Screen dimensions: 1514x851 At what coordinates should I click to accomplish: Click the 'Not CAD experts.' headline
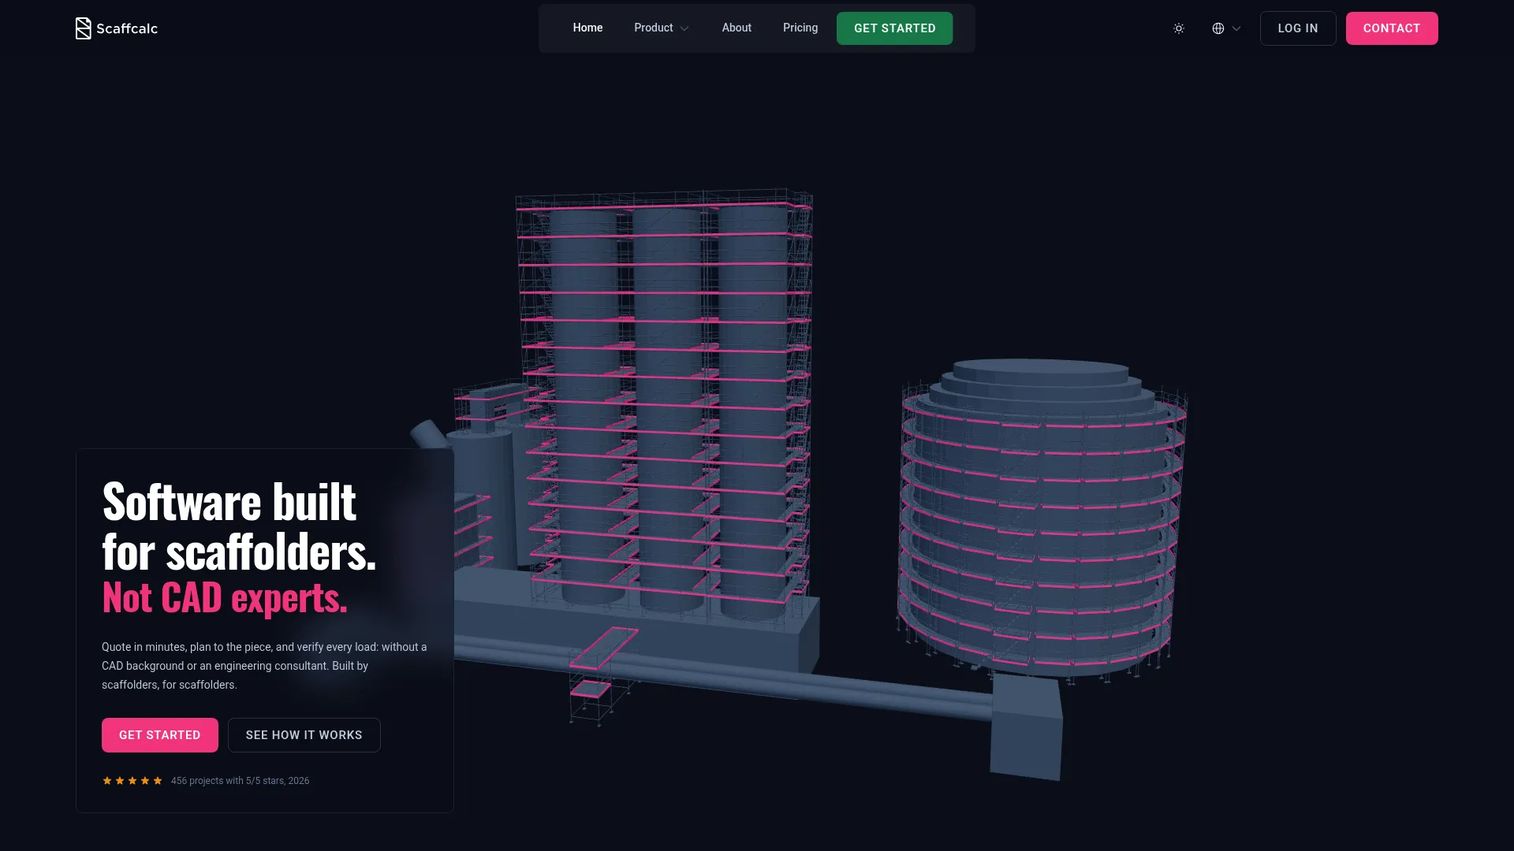[225, 598]
